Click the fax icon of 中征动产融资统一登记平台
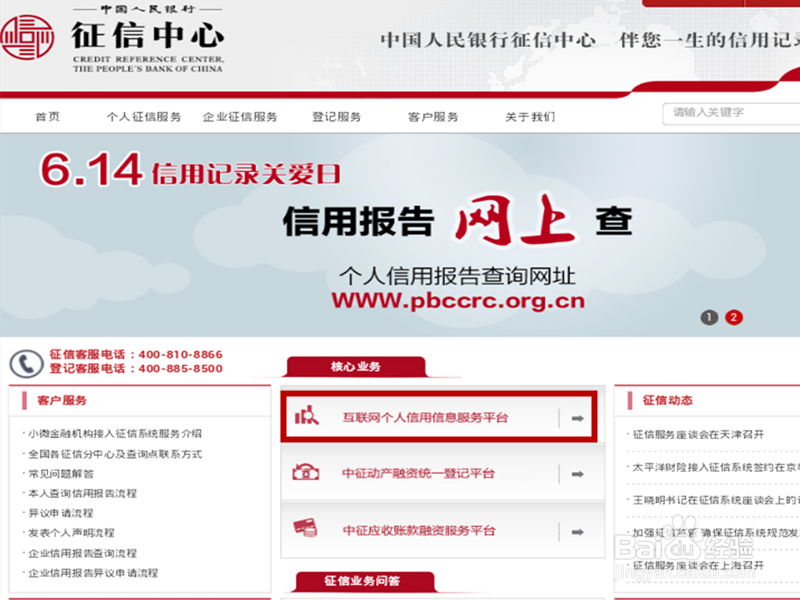The height and width of the screenshot is (600, 800). pos(306,472)
